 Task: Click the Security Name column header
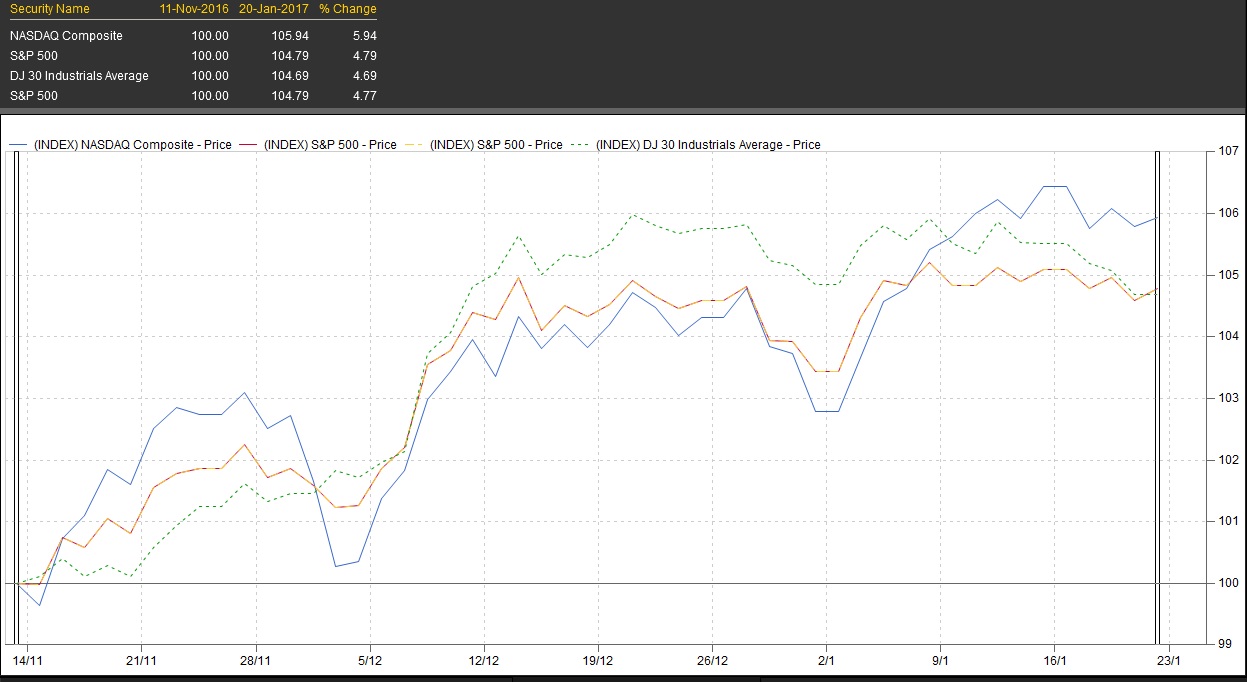(x=49, y=9)
